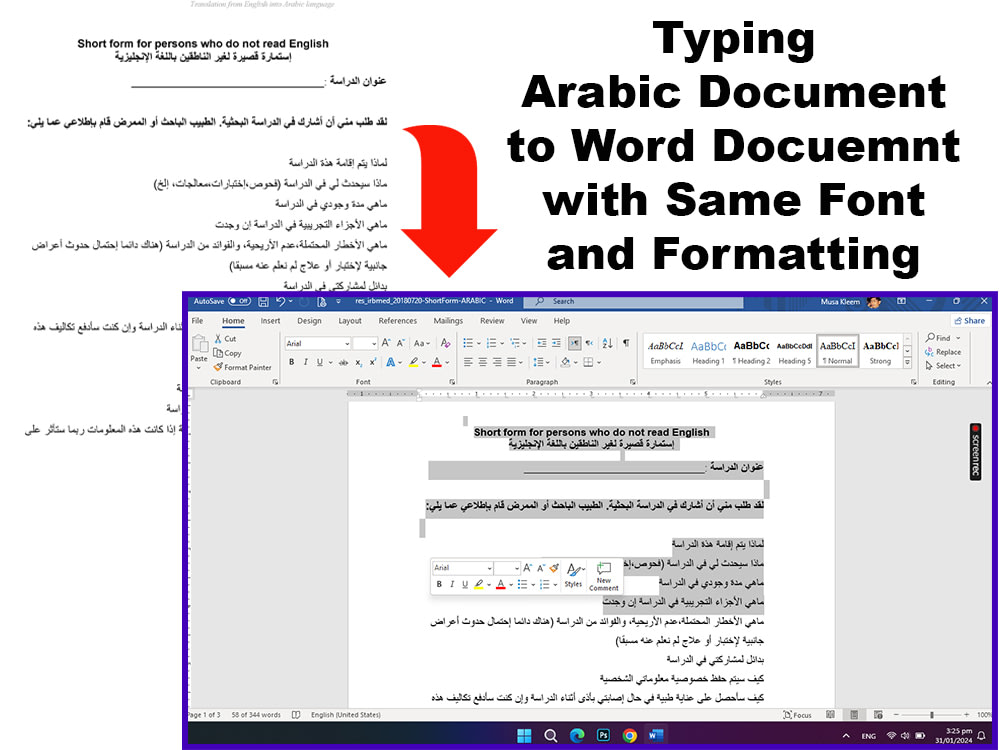Apply the Emphasis style

[665, 351]
